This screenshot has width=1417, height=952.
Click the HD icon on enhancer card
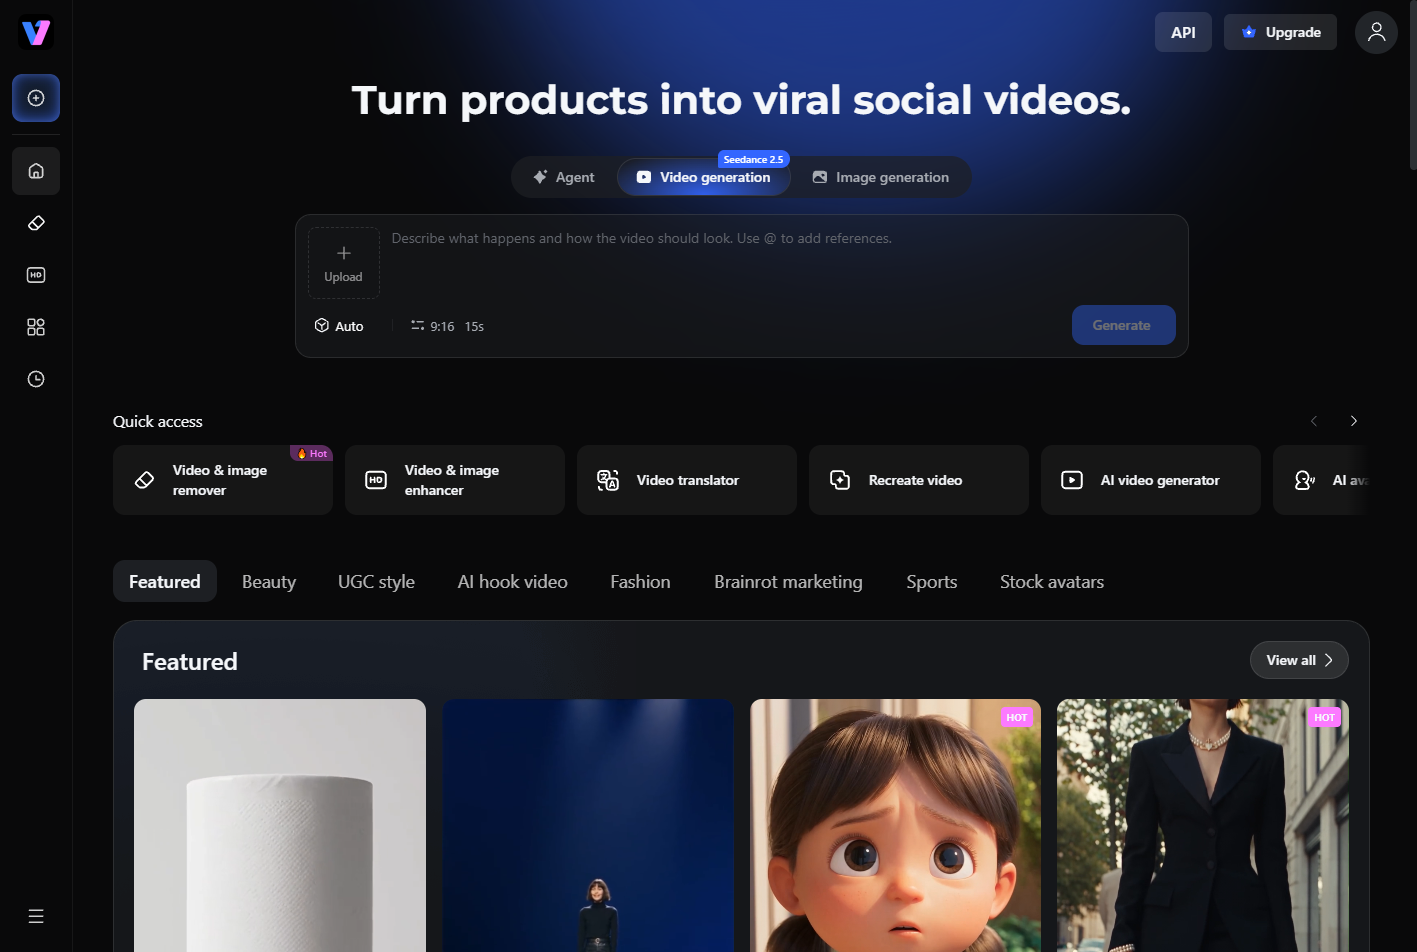pyautogui.click(x=376, y=480)
